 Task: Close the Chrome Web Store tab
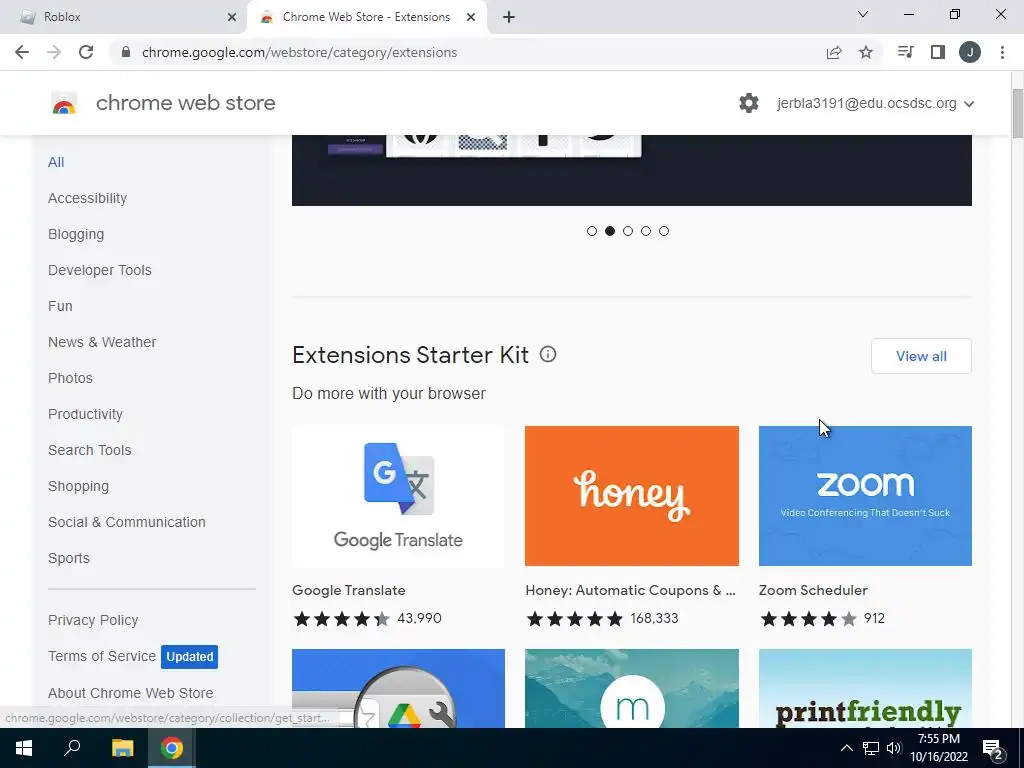(471, 17)
